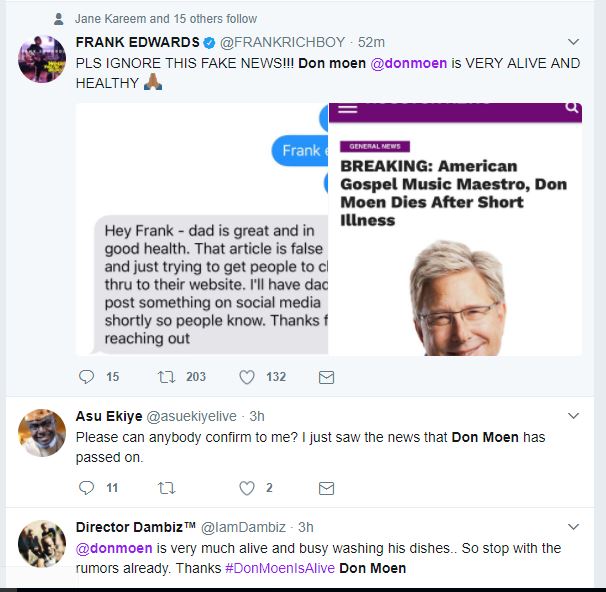
Task: Share Asu Ekiye's tweet by message
Action: [326, 488]
